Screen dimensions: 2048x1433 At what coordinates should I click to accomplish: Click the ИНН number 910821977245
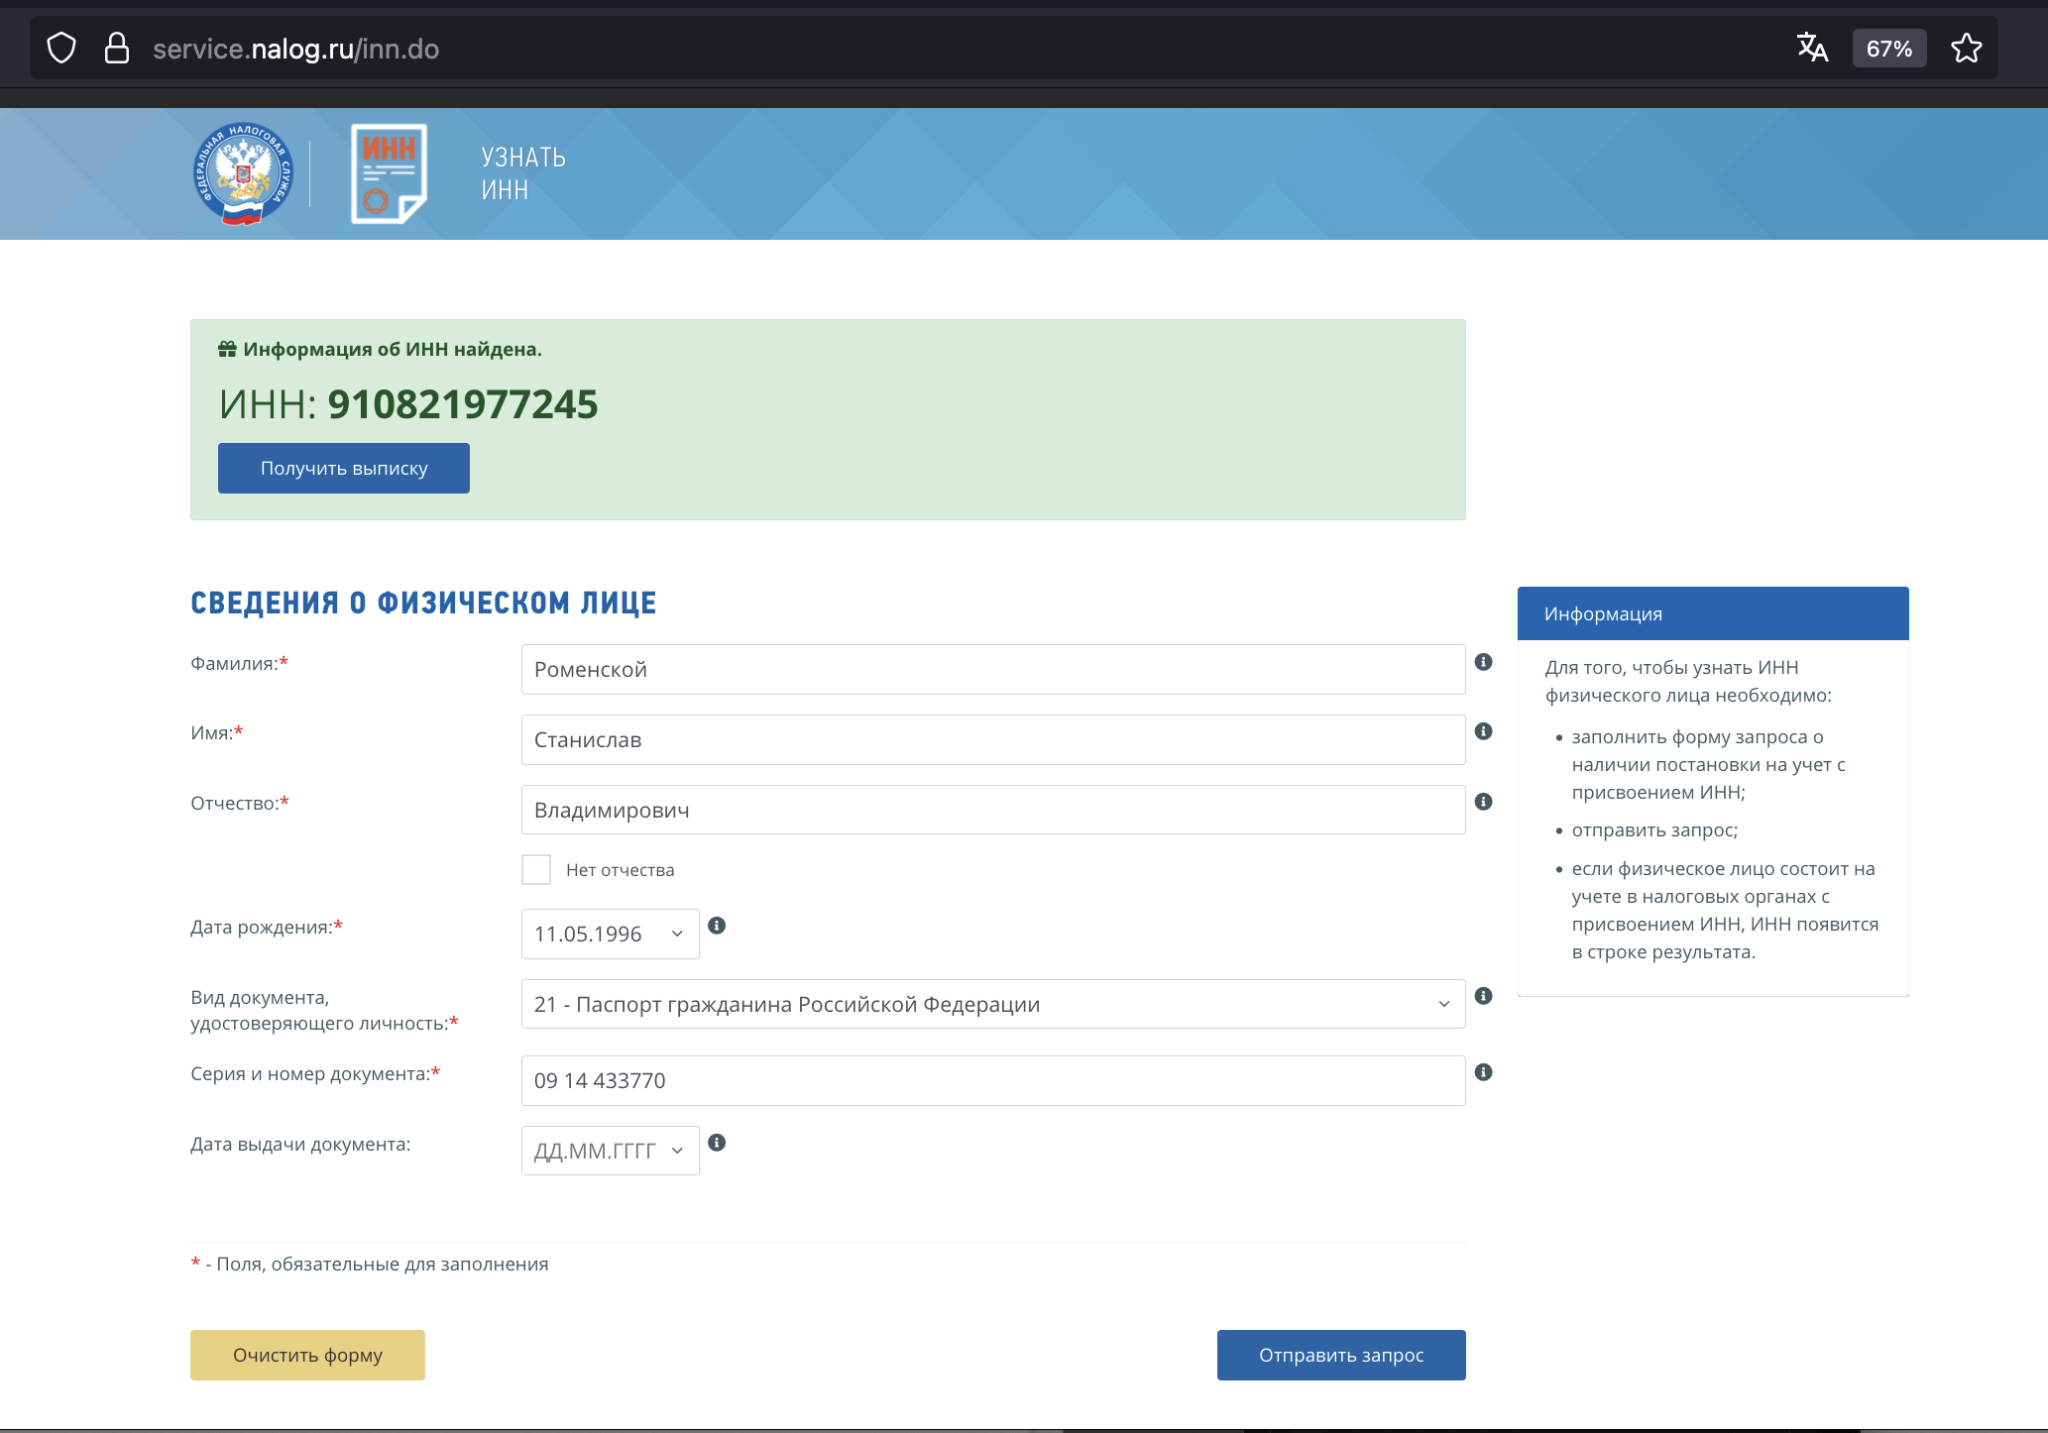[463, 404]
